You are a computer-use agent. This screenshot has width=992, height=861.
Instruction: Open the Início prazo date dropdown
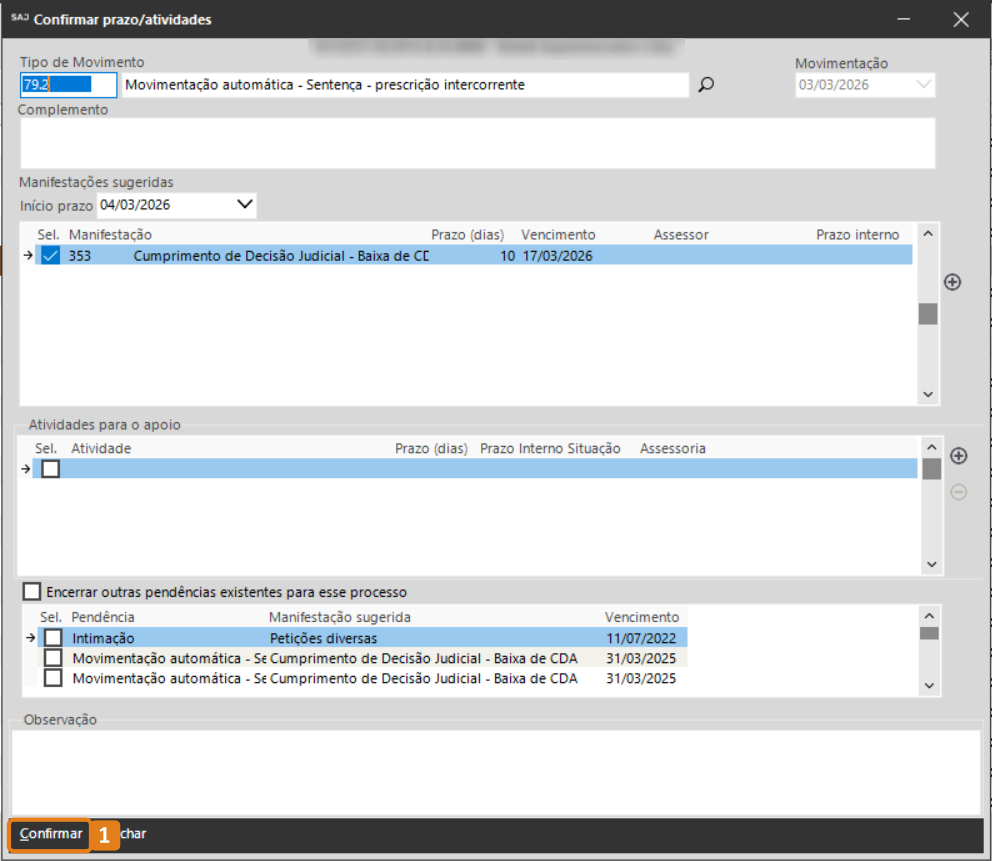[x=245, y=205]
